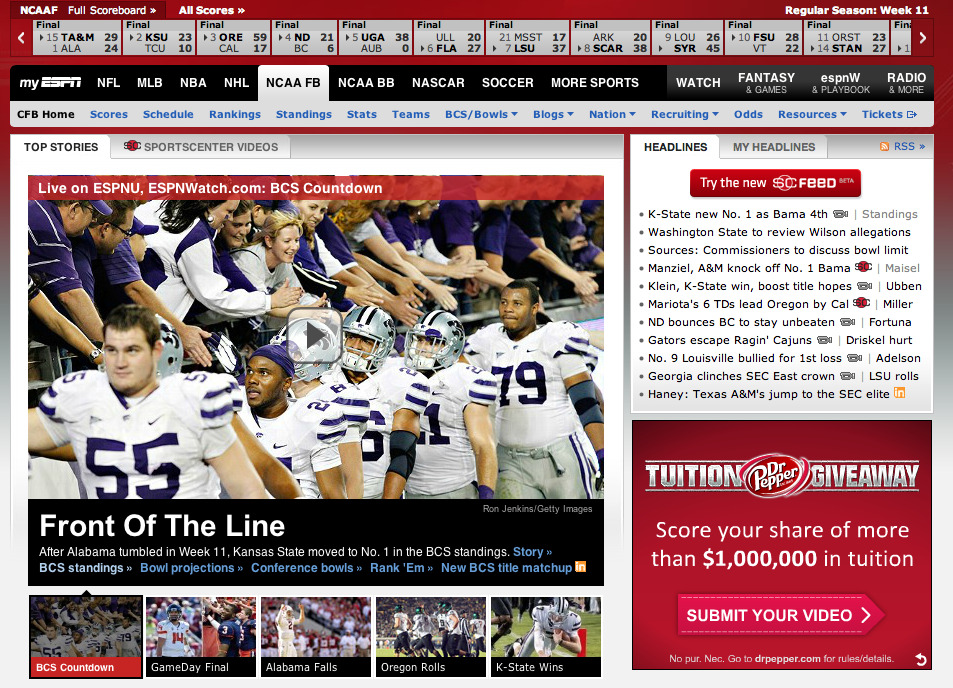Open the Rankings link

[x=235, y=114]
